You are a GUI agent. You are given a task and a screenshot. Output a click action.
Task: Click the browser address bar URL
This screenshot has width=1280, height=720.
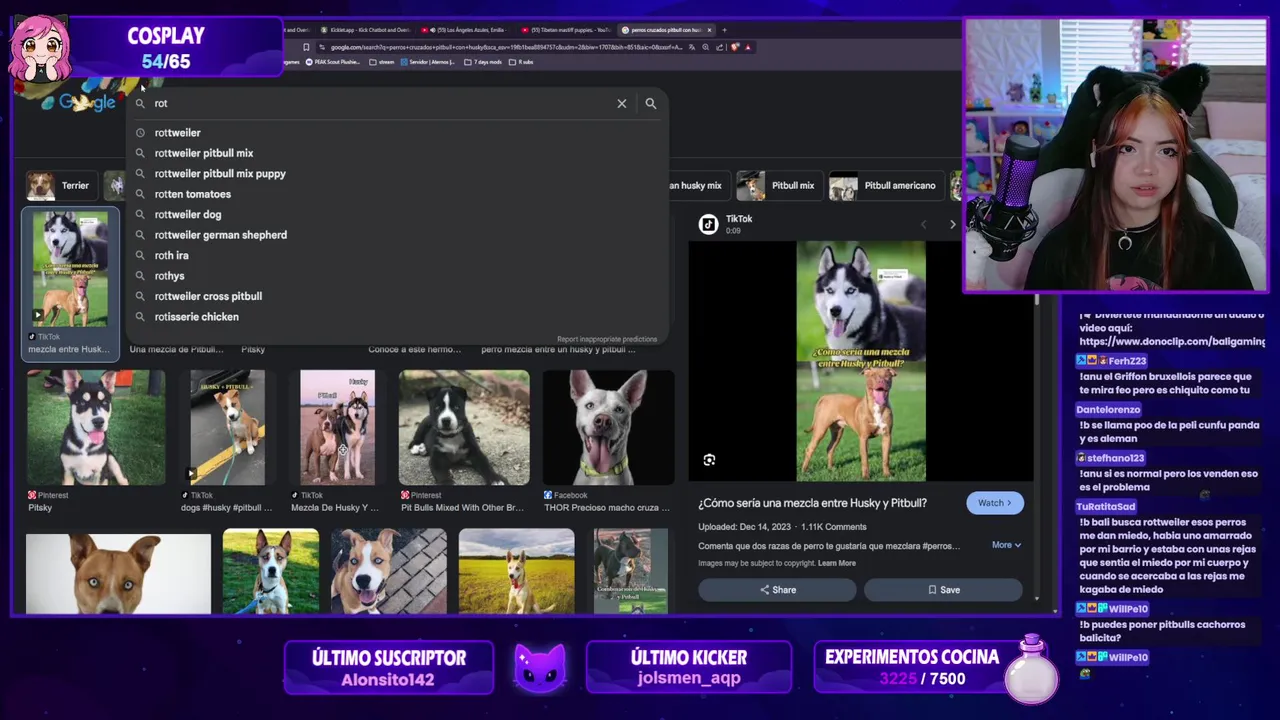pyautogui.click(x=506, y=47)
